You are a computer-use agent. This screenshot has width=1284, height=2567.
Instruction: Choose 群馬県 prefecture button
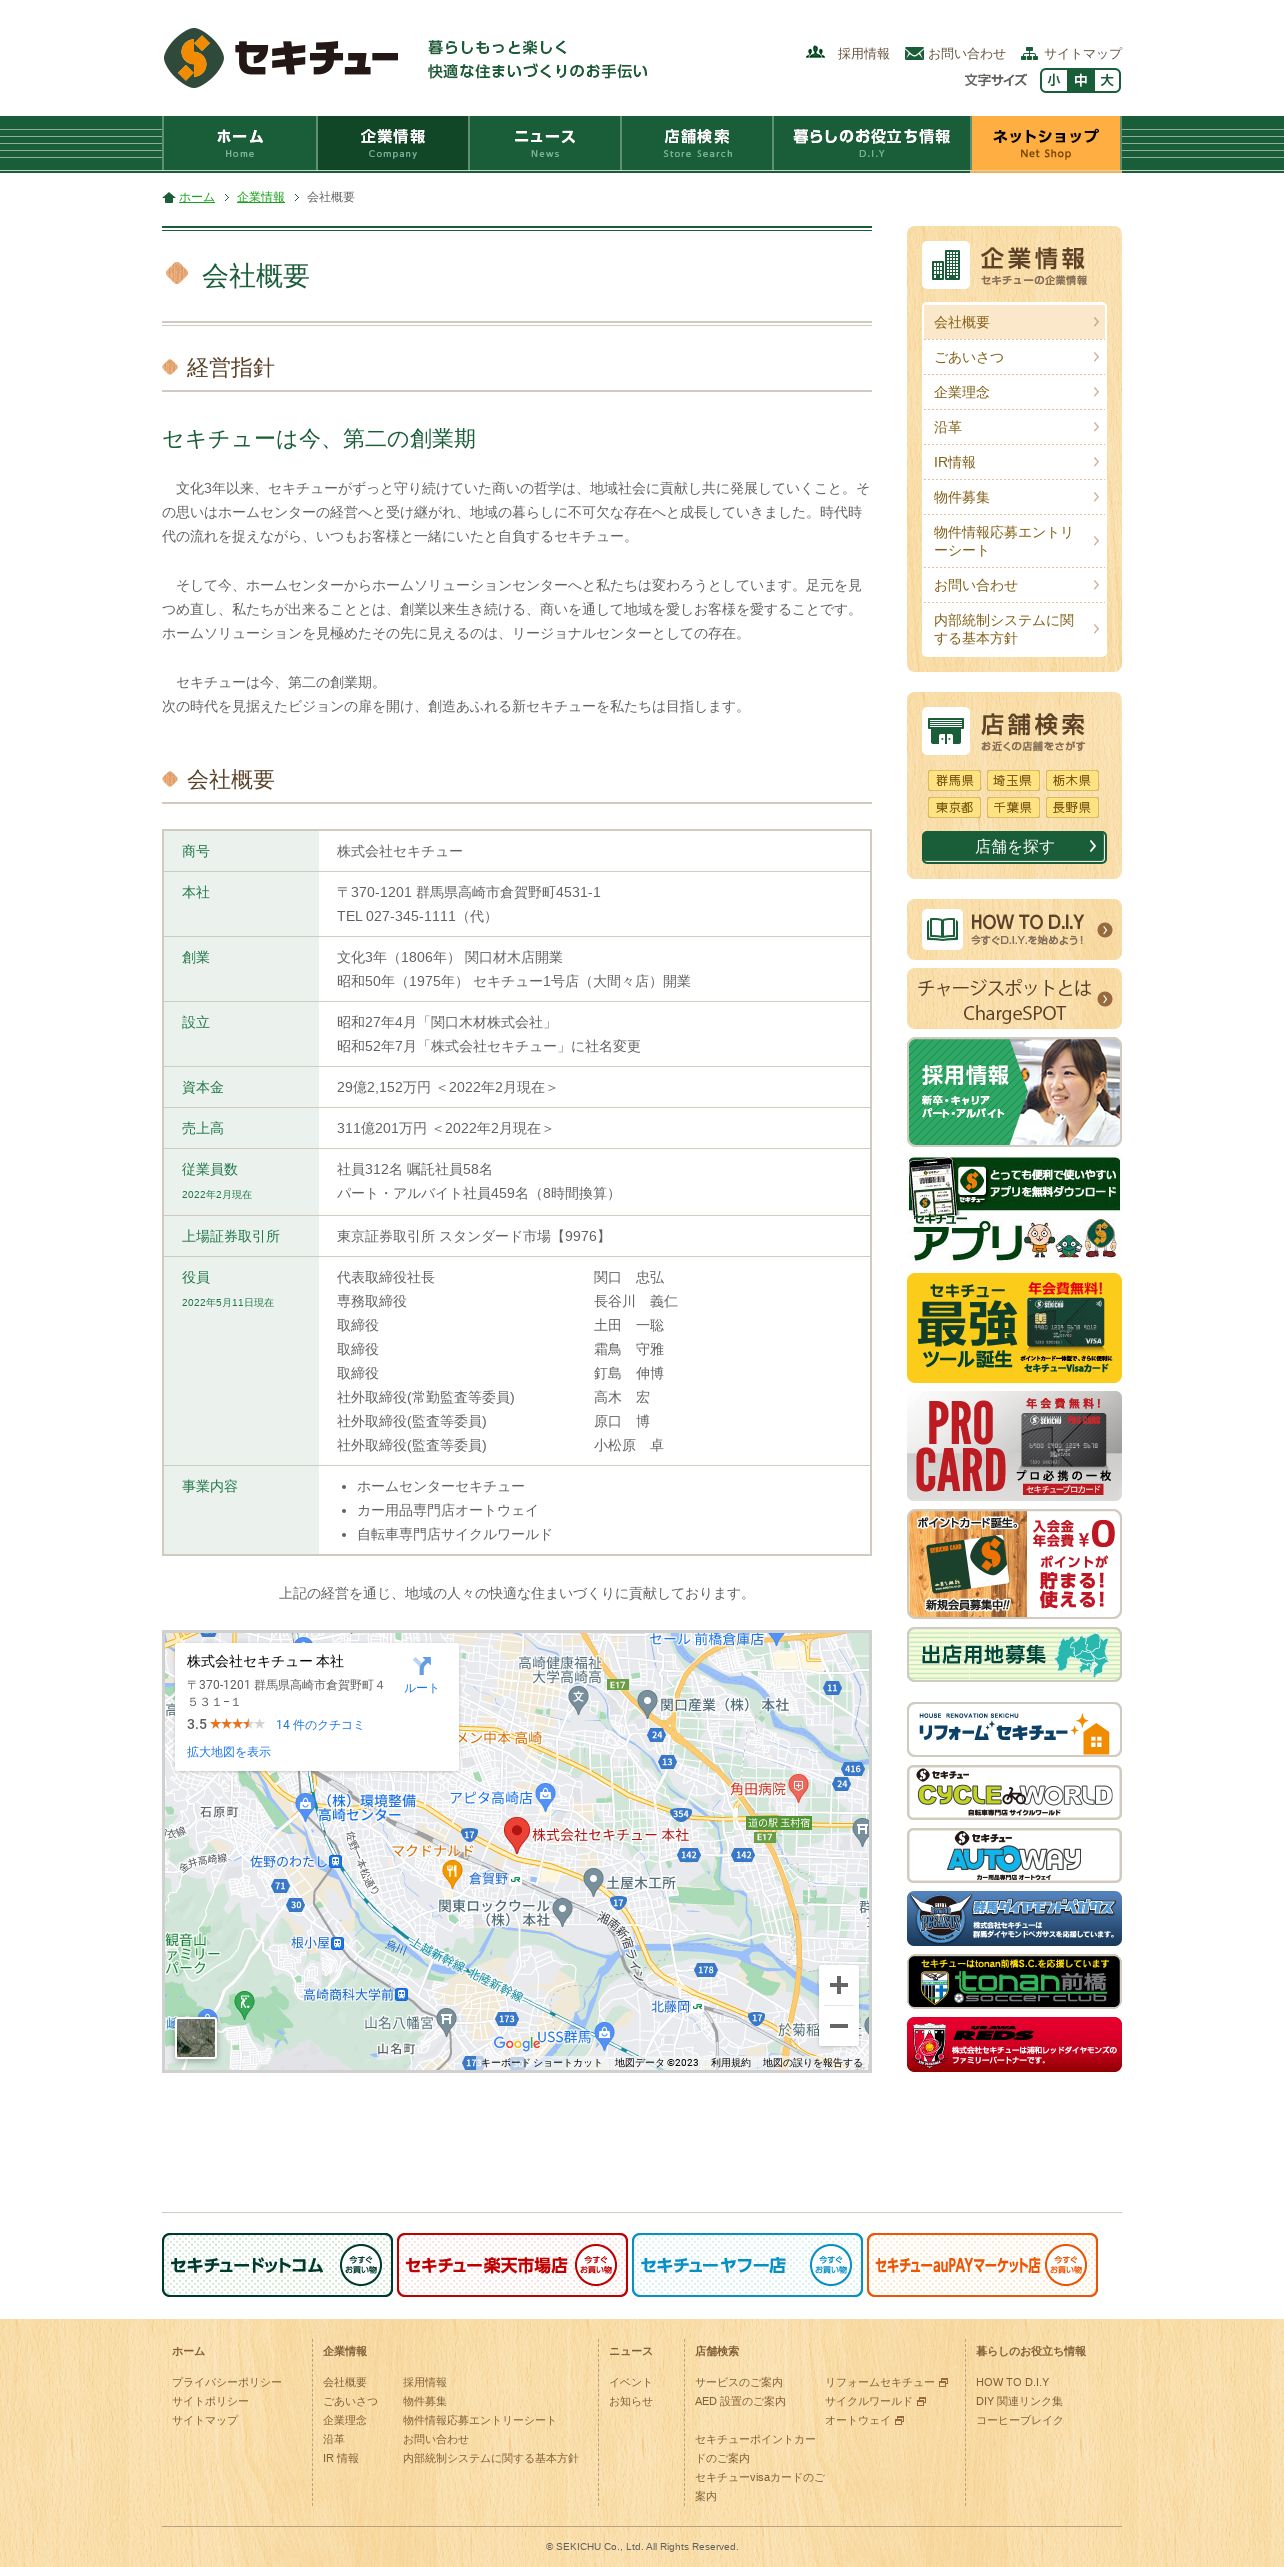[x=954, y=780]
